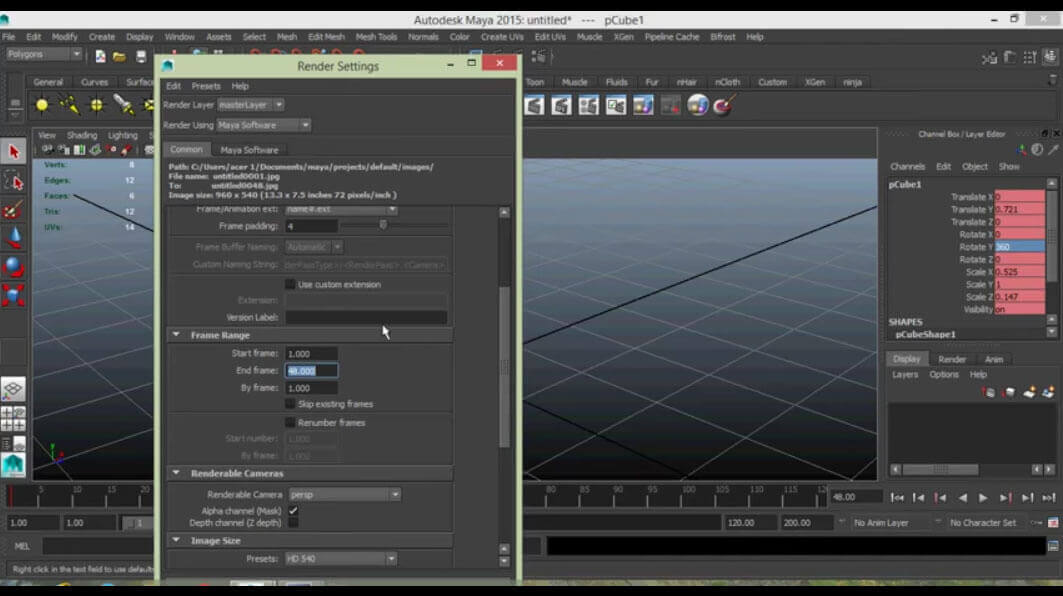Step back one frame
Viewport: 1063px width, 596px height.
pos(919,498)
